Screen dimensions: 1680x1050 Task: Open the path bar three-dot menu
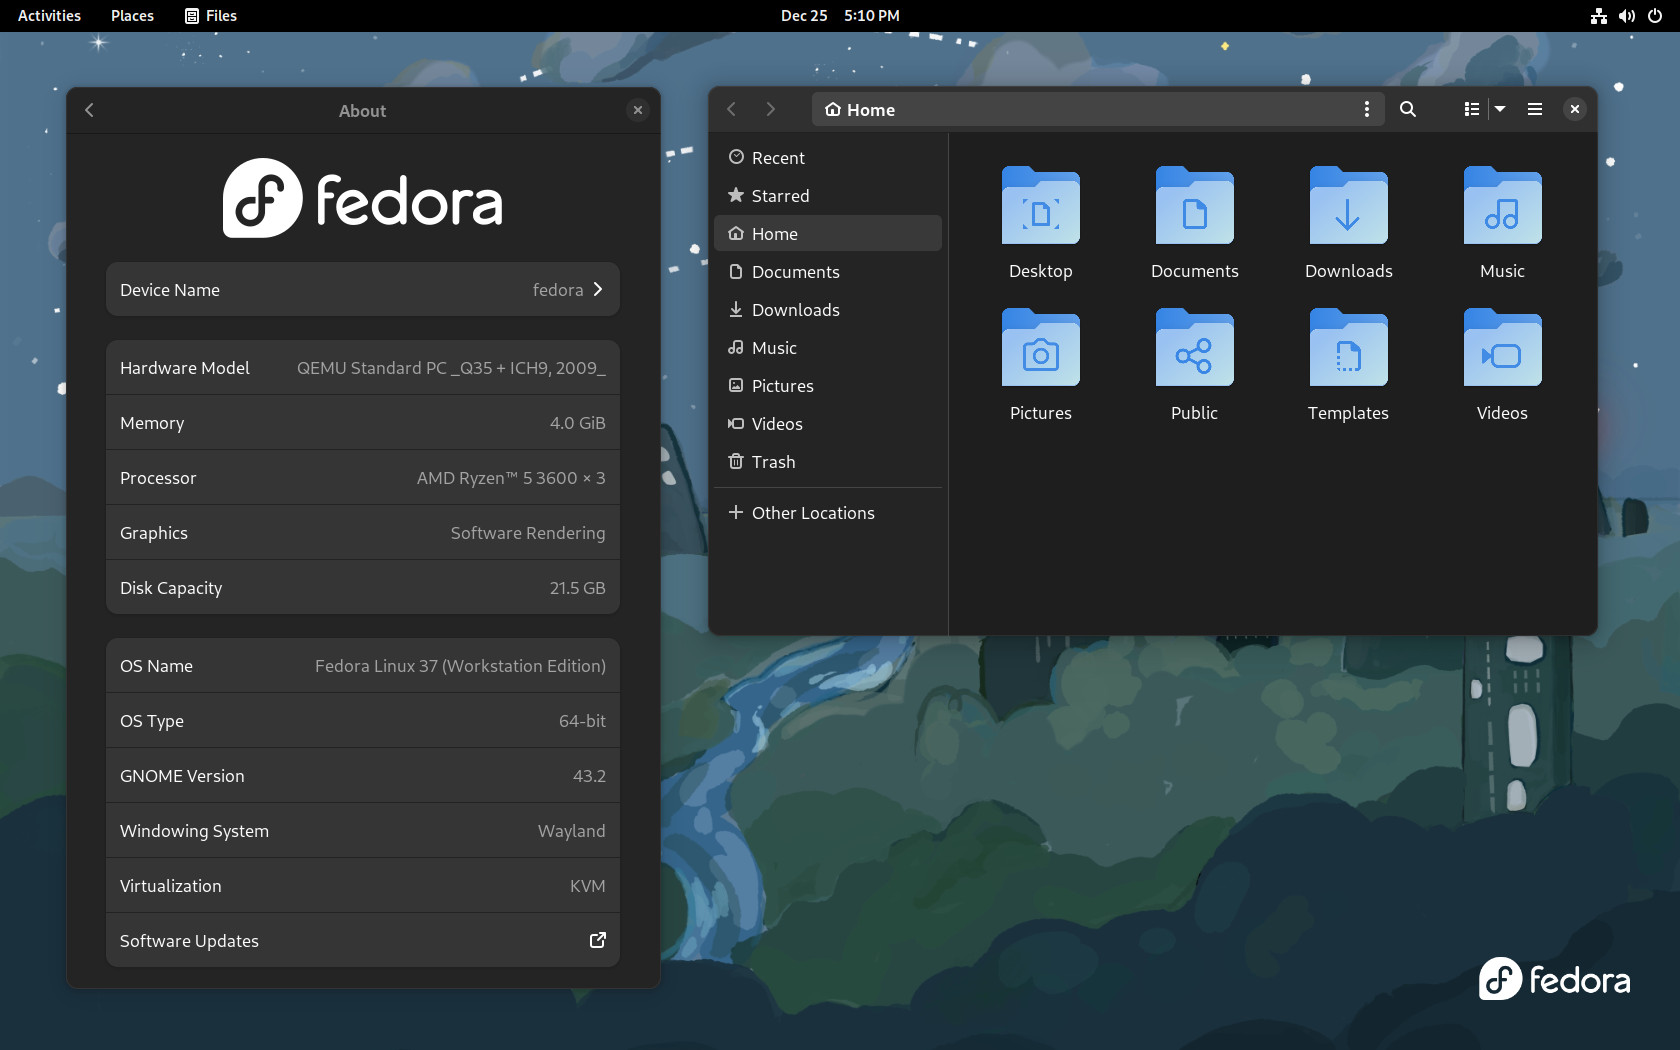[x=1366, y=109]
